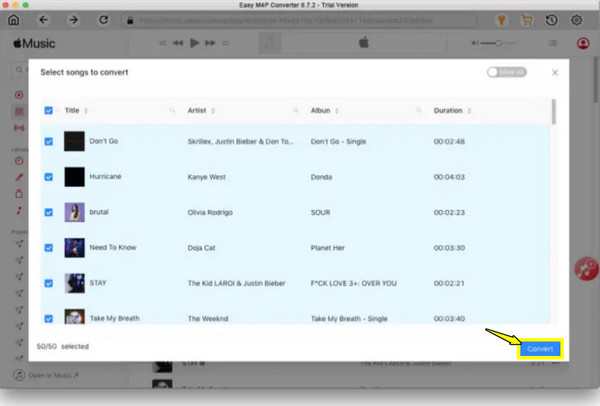The height and width of the screenshot is (406, 600).
Task: Select 'F*CK LOVE 3+: OVER YOU' album cell
Action: 354,284
